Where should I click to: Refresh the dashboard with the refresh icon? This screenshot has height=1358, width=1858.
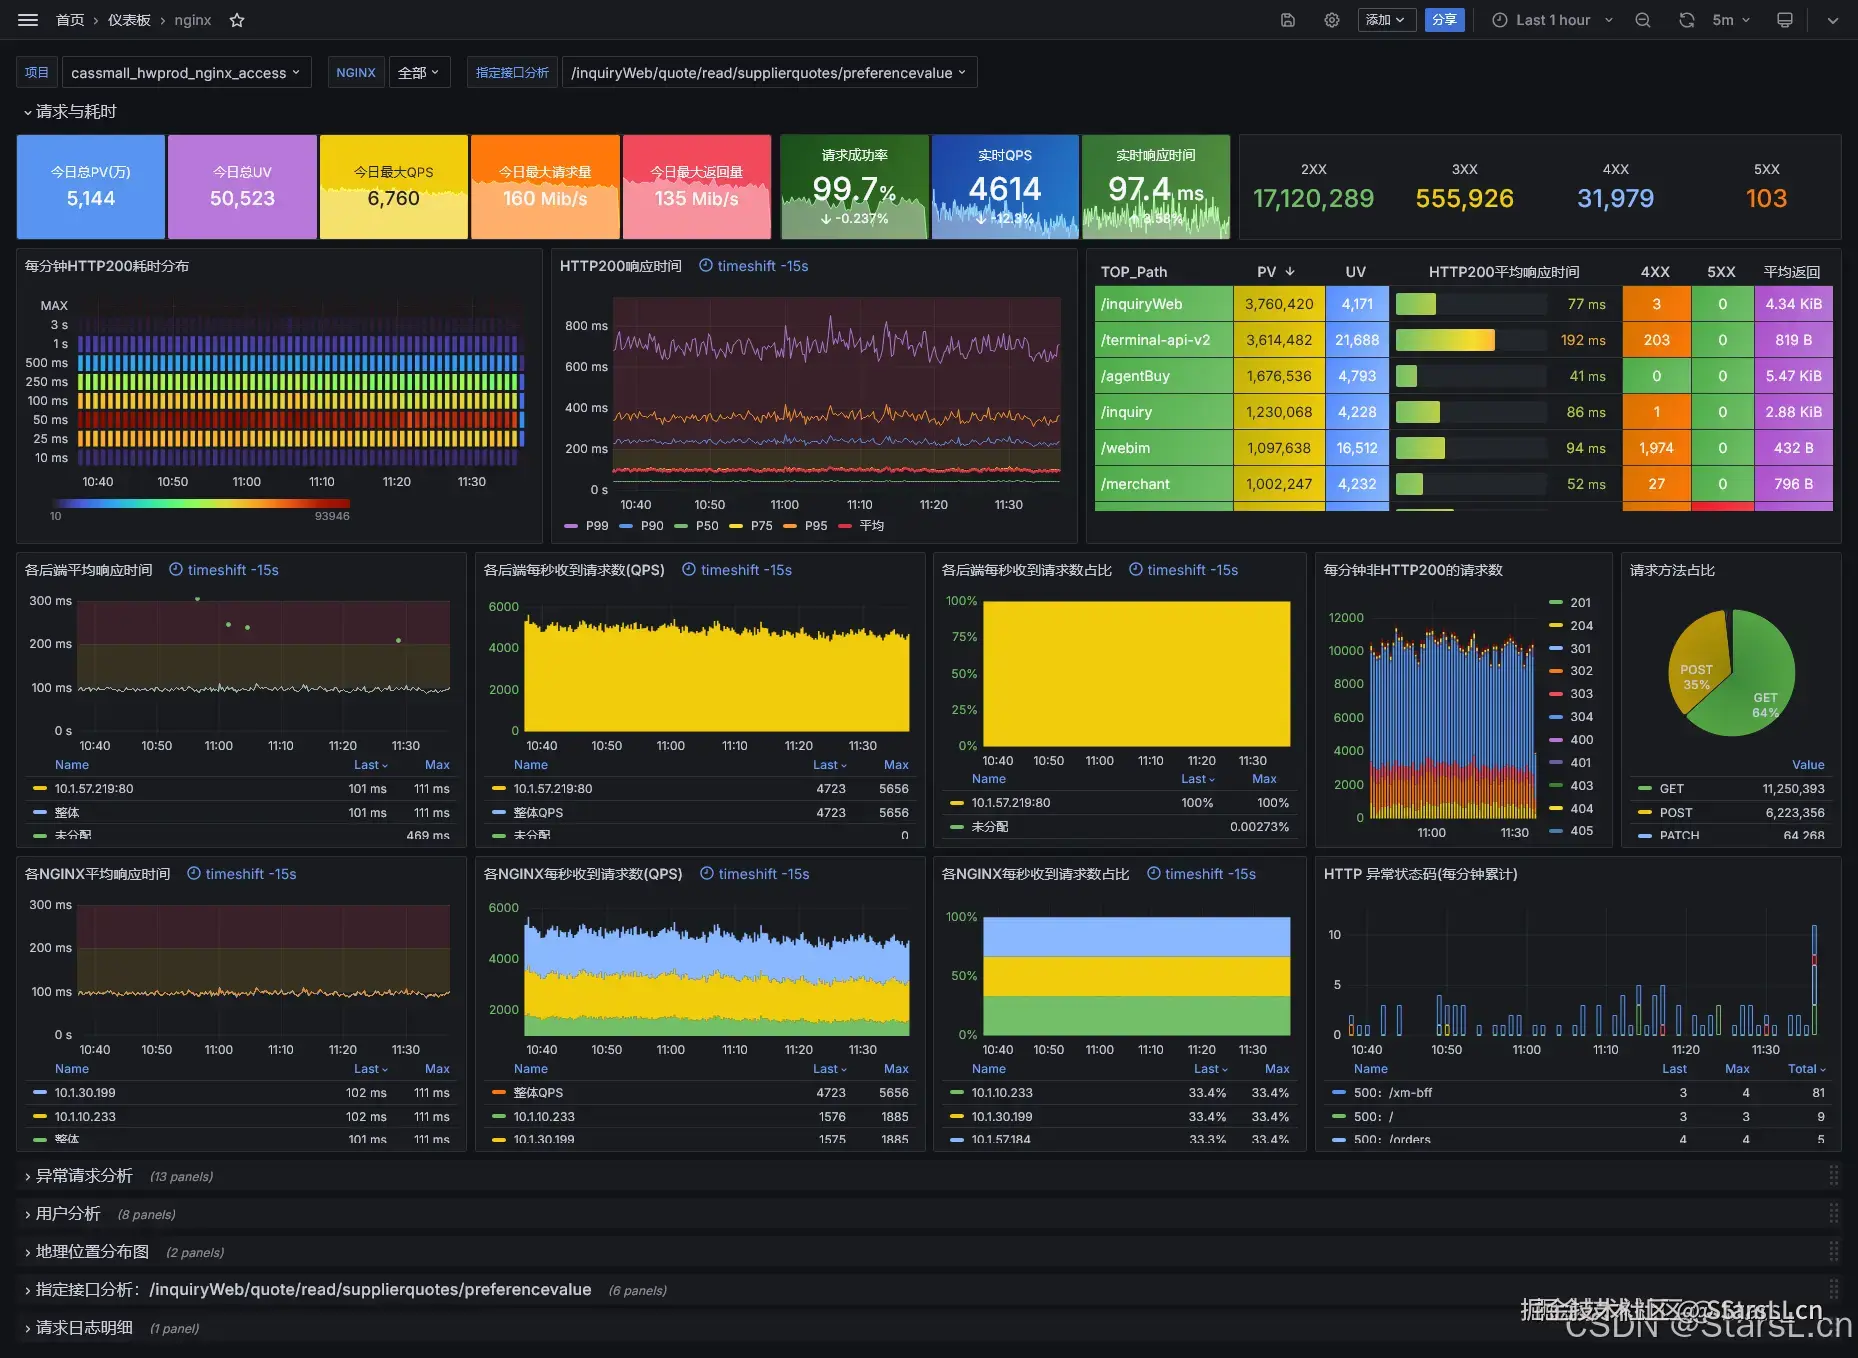(x=1686, y=20)
